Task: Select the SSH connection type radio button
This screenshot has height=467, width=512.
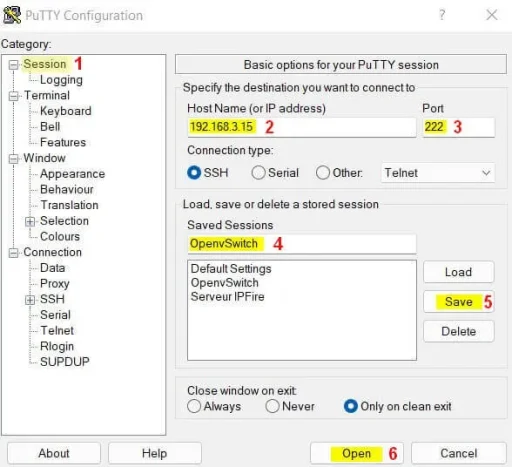Action: point(194,173)
